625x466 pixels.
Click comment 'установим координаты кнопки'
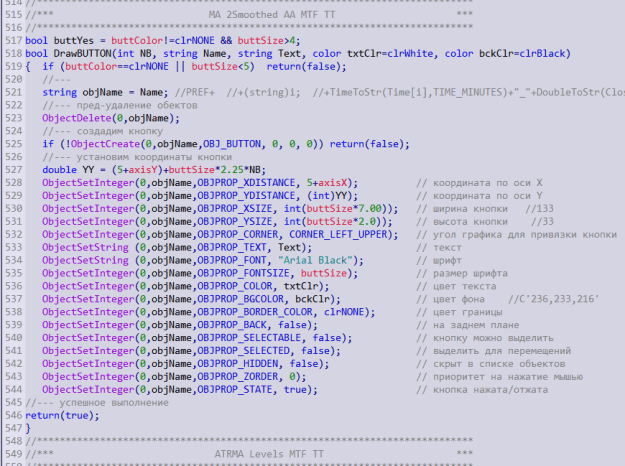pyautogui.click(x=154, y=157)
